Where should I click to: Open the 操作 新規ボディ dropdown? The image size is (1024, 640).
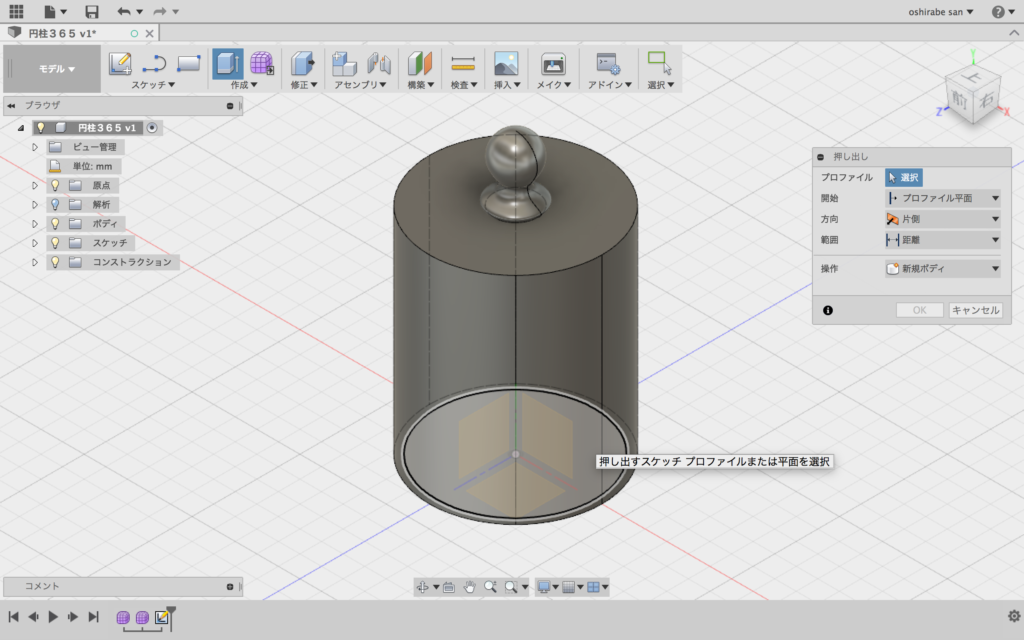[942, 268]
